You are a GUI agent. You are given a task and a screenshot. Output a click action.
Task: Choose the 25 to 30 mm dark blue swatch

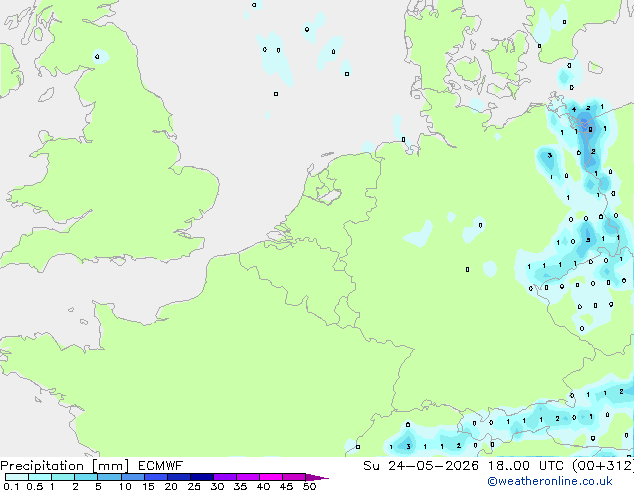pos(202,477)
